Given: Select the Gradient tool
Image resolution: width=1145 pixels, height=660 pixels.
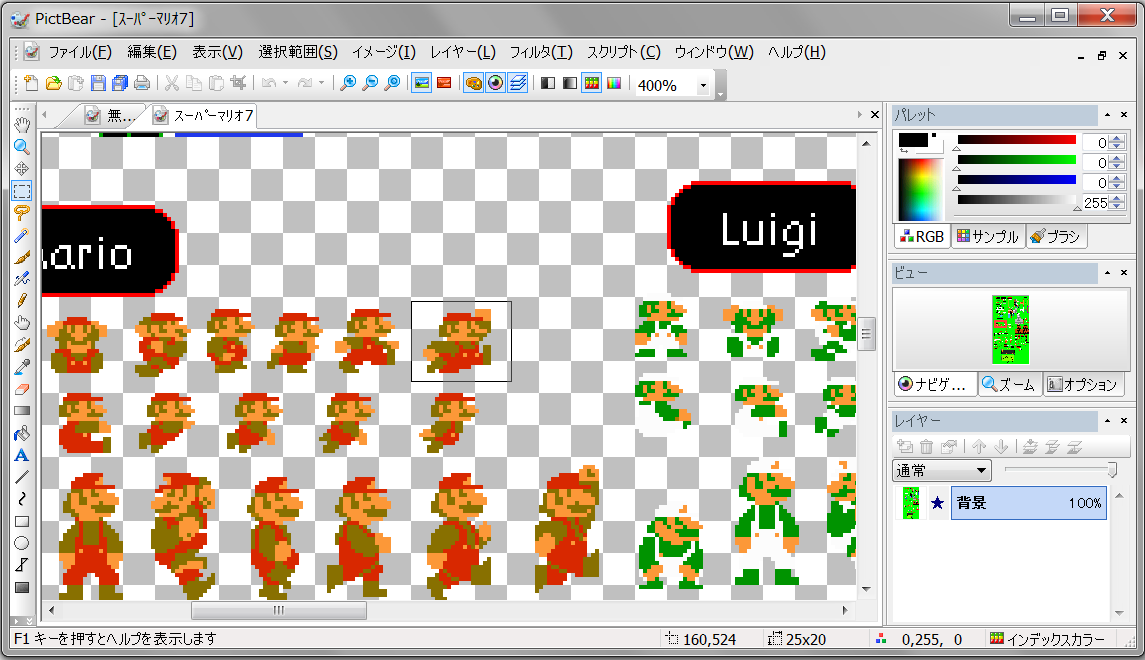Looking at the screenshot, I should [x=22, y=411].
